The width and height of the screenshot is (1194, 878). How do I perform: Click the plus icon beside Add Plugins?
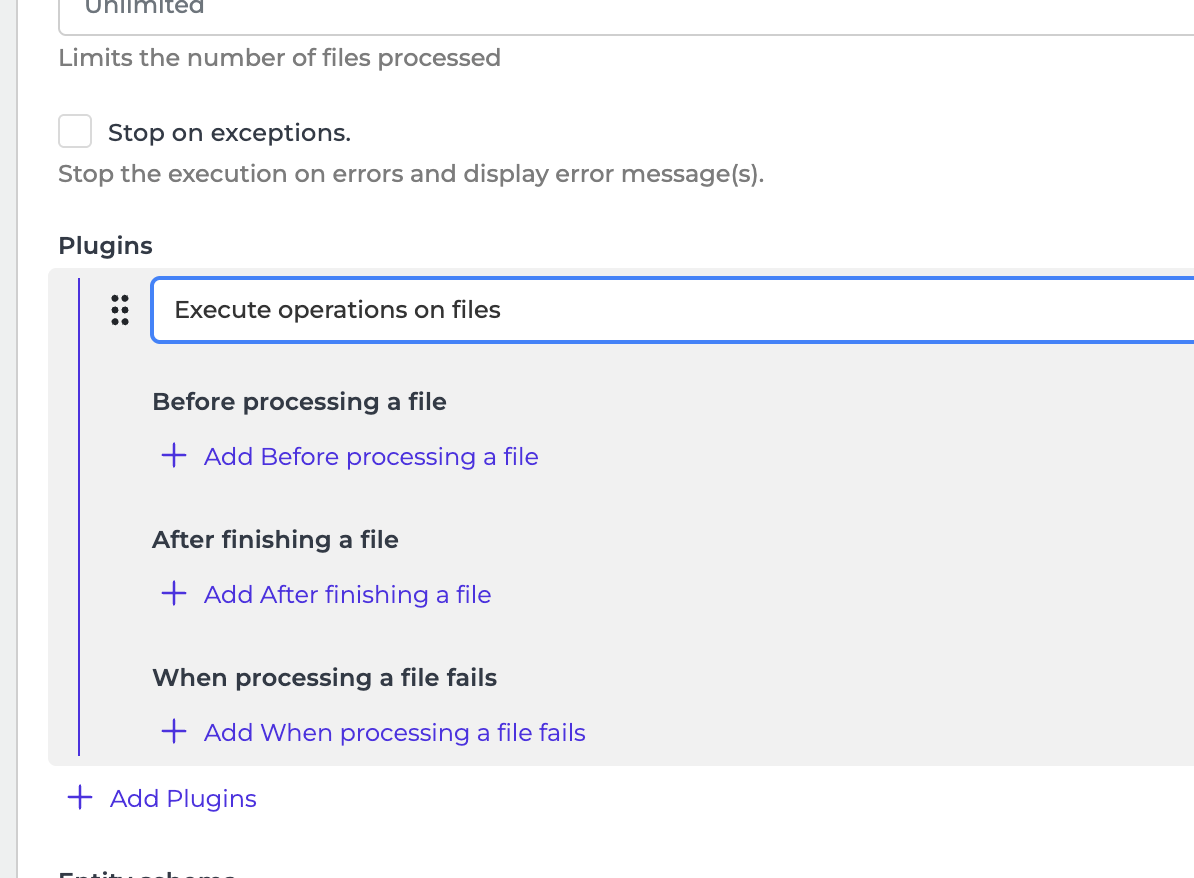[x=80, y=798]
